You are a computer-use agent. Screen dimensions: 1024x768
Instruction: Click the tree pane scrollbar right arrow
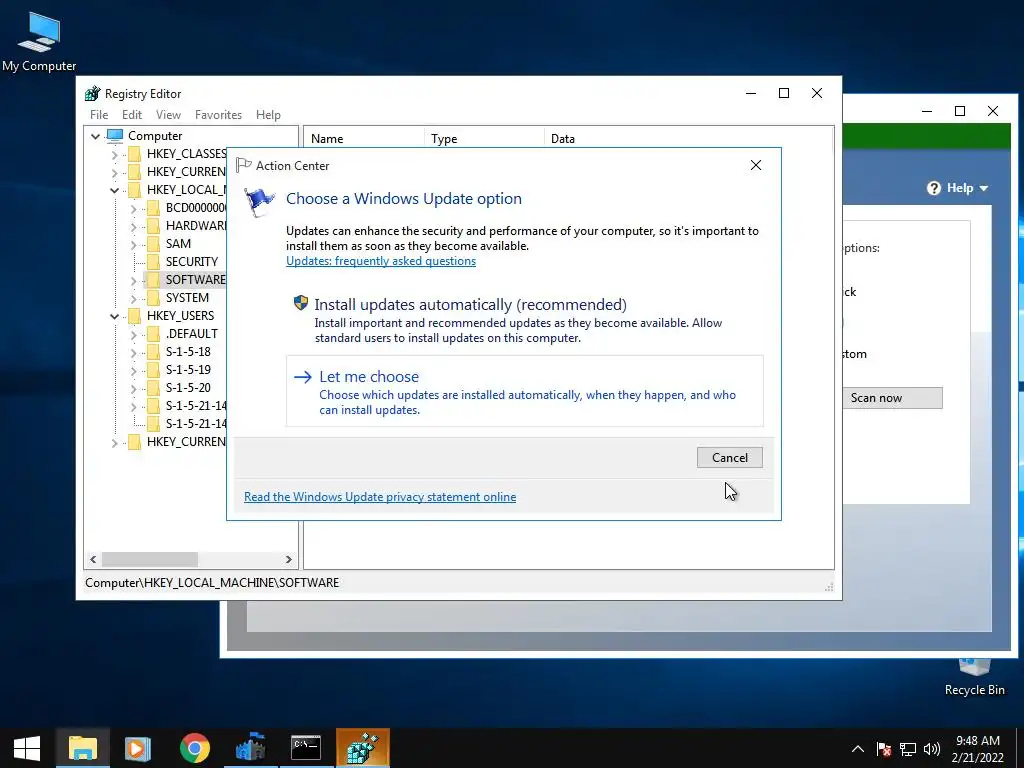[x=289, y=560]
